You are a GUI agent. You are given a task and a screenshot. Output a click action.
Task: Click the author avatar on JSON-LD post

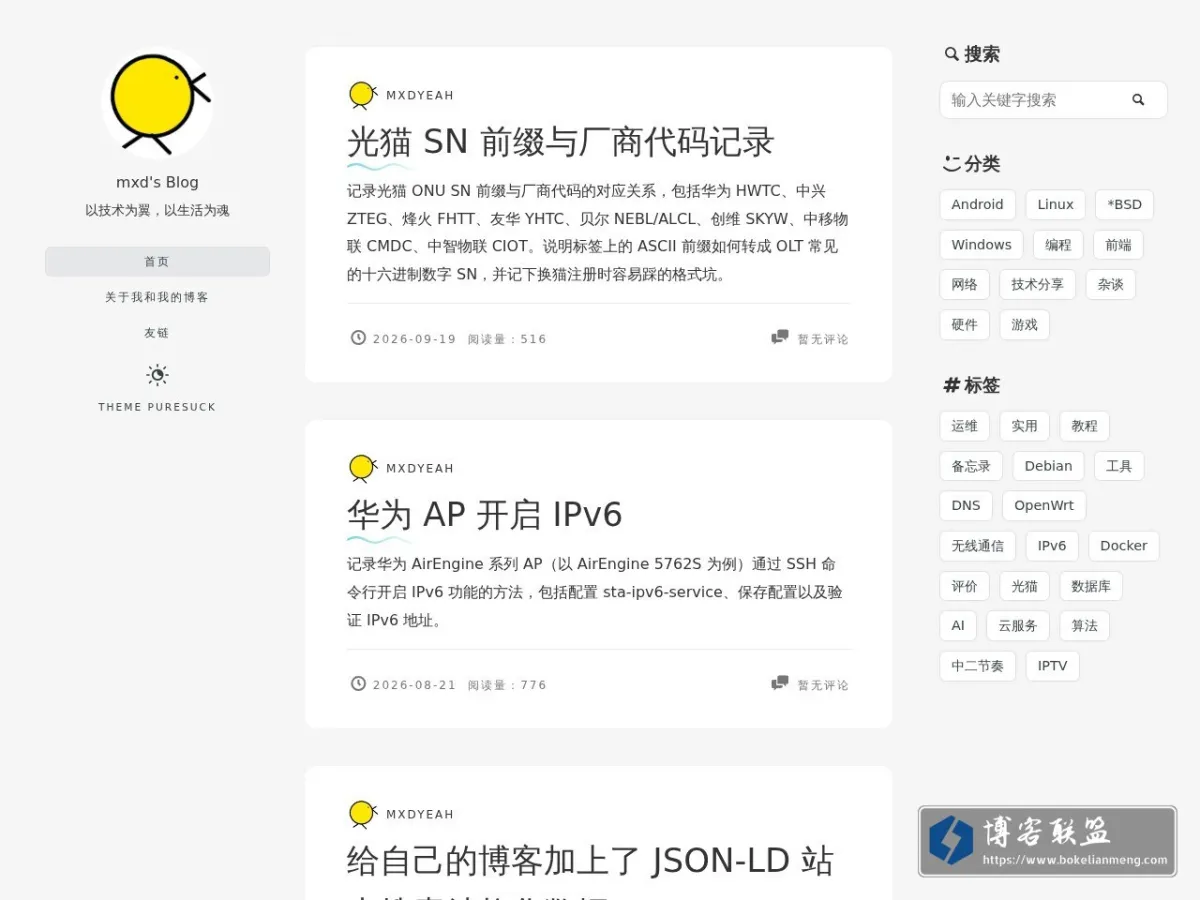point(362,814)
